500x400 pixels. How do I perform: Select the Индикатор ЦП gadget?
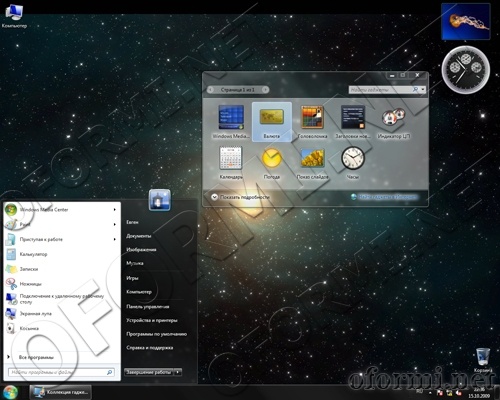pyautogui.click(x=393, y=118)
